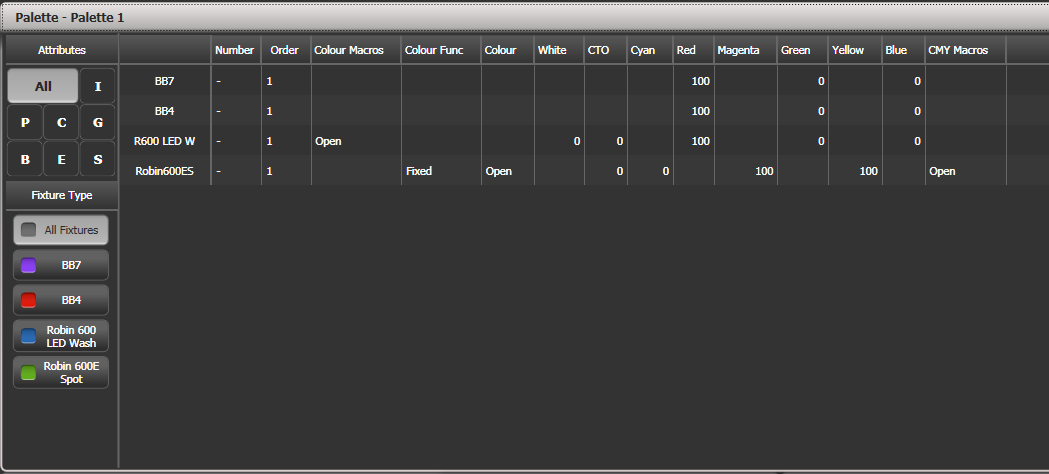Click the Magenta column header
This screenshot has height=474, width=1049.
point(745,50)
